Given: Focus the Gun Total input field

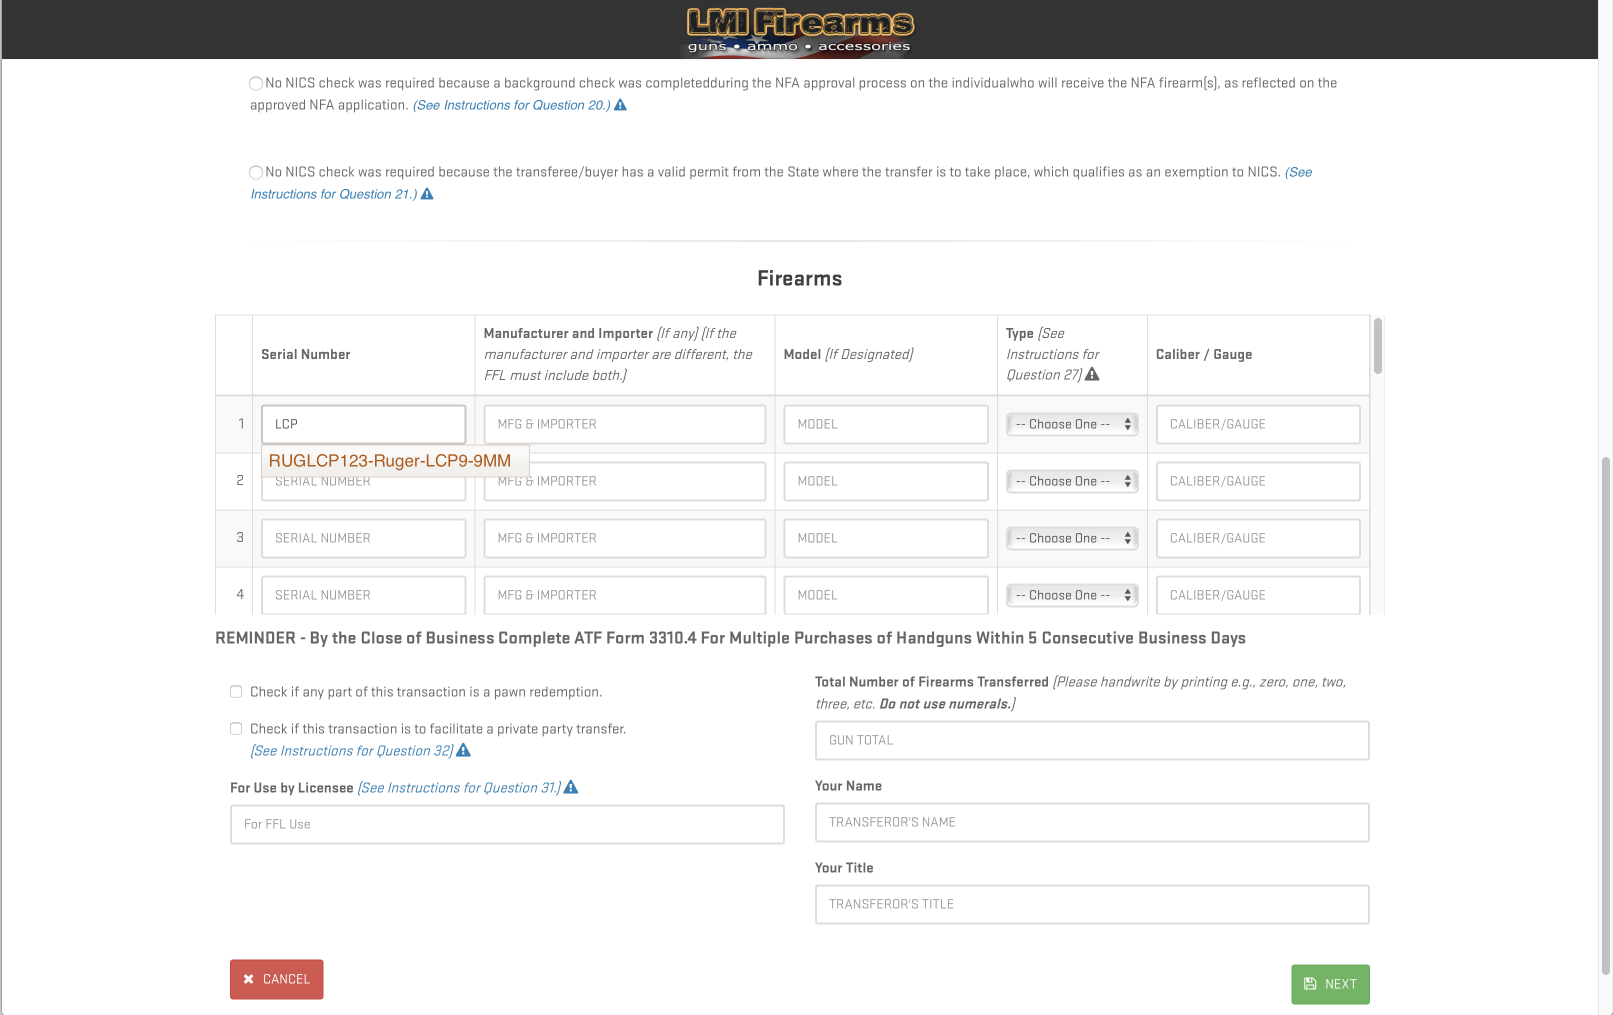Looking at the screenshot, I should (x=1091, y=740).
